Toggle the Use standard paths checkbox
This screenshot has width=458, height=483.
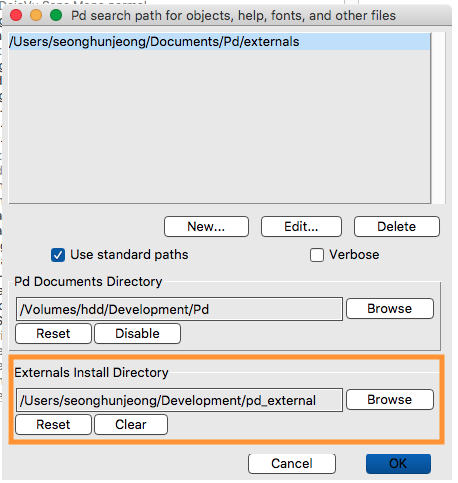tap(58, 255)
